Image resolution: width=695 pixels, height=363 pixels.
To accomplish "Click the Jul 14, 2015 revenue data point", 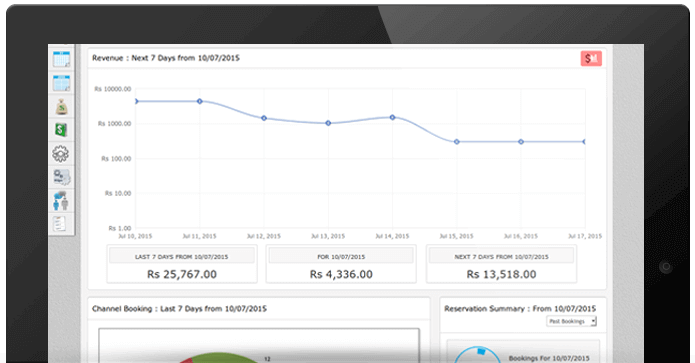I will tap(393, 117).
